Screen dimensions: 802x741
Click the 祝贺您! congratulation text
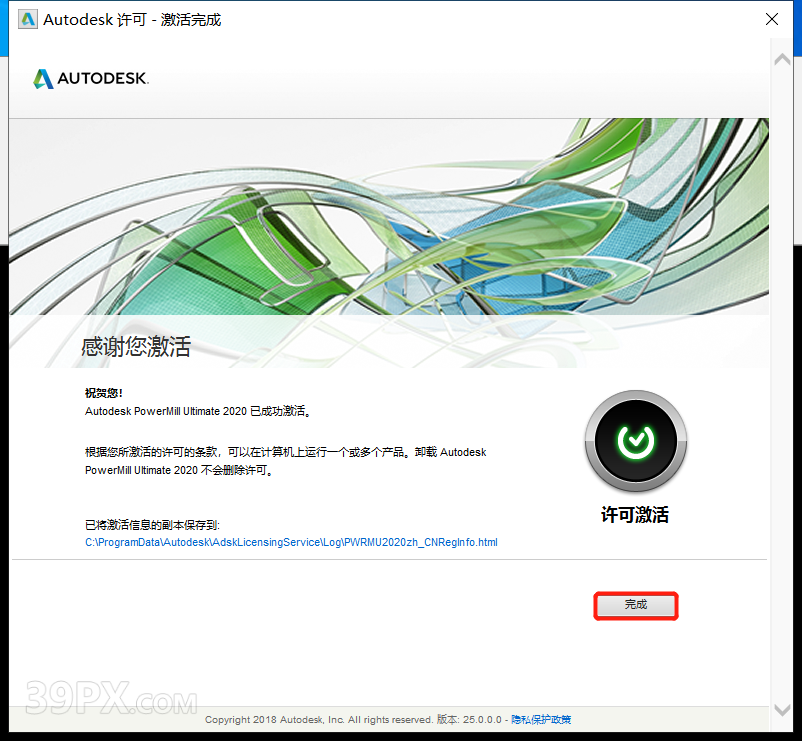tap(104, 393)
